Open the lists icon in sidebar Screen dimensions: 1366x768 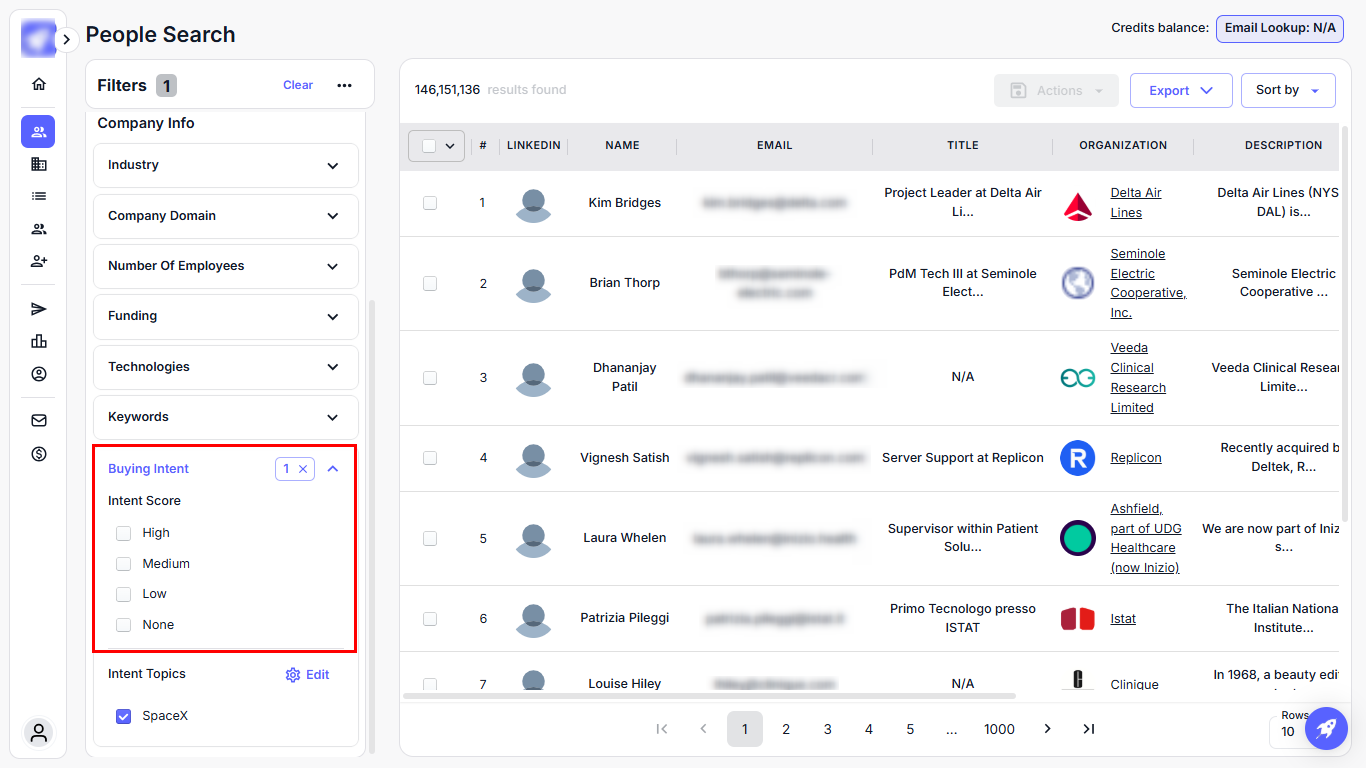pyautogui.click(x=39, y=197)
